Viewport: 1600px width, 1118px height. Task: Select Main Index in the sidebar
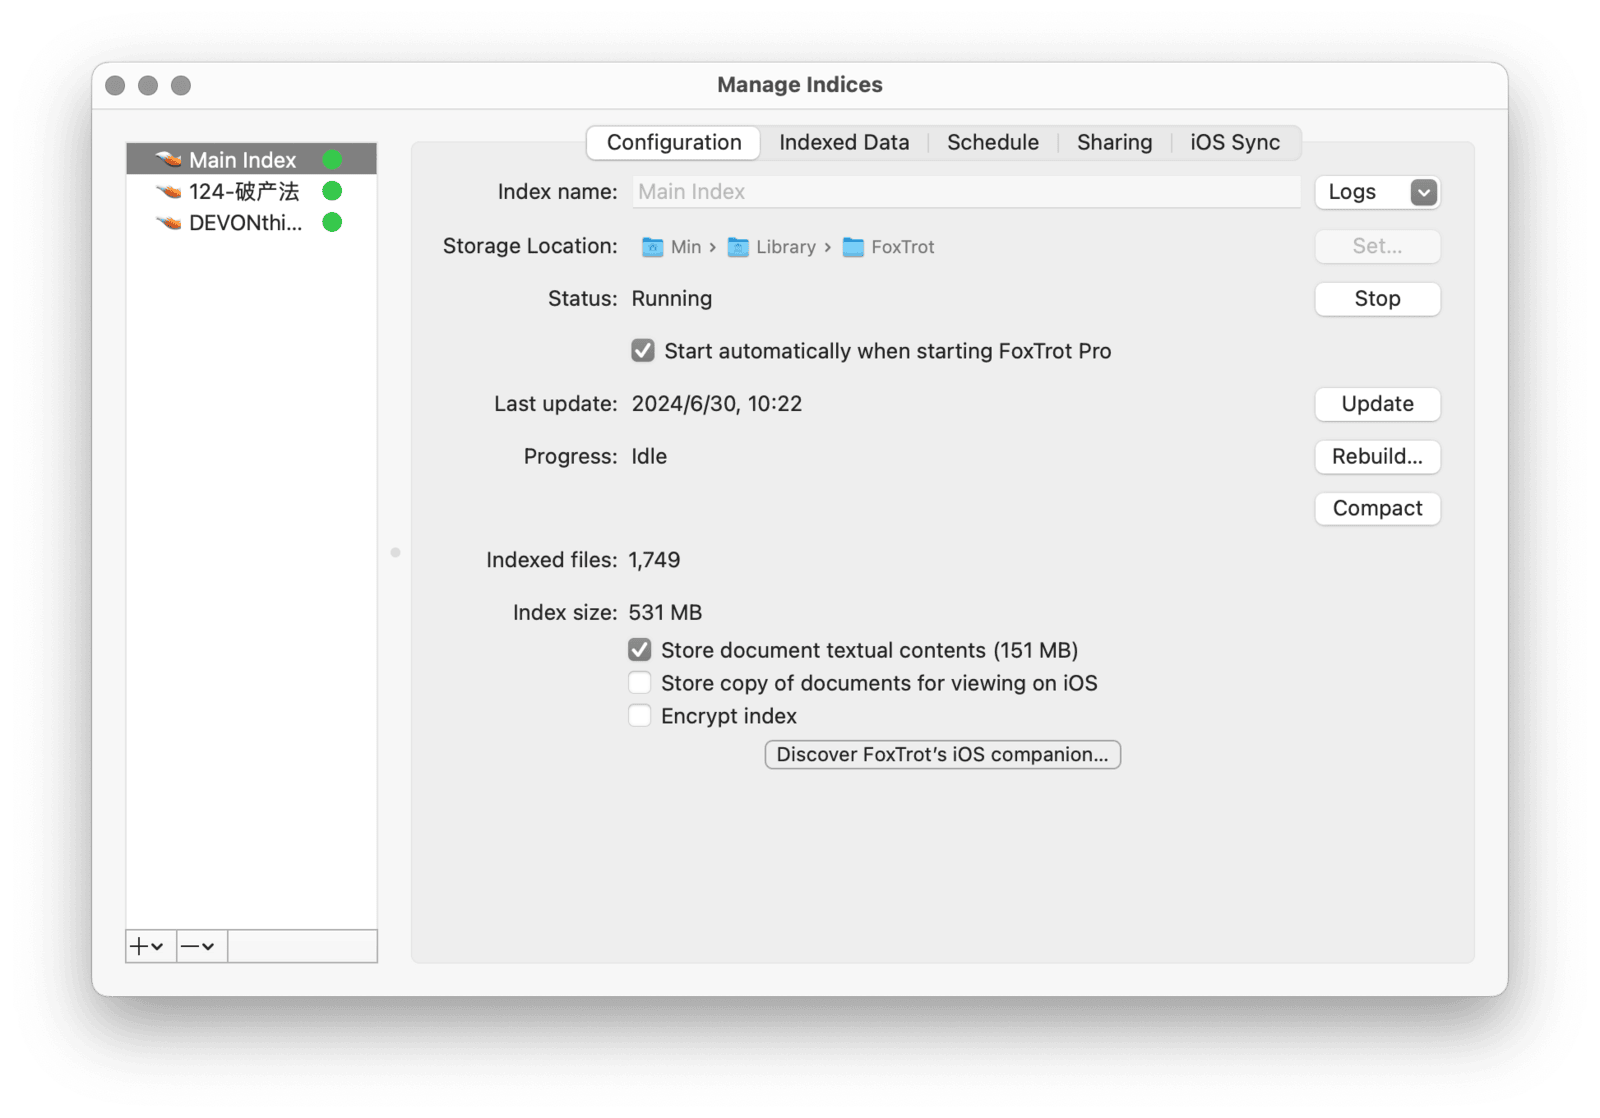[x=251, y=160]
